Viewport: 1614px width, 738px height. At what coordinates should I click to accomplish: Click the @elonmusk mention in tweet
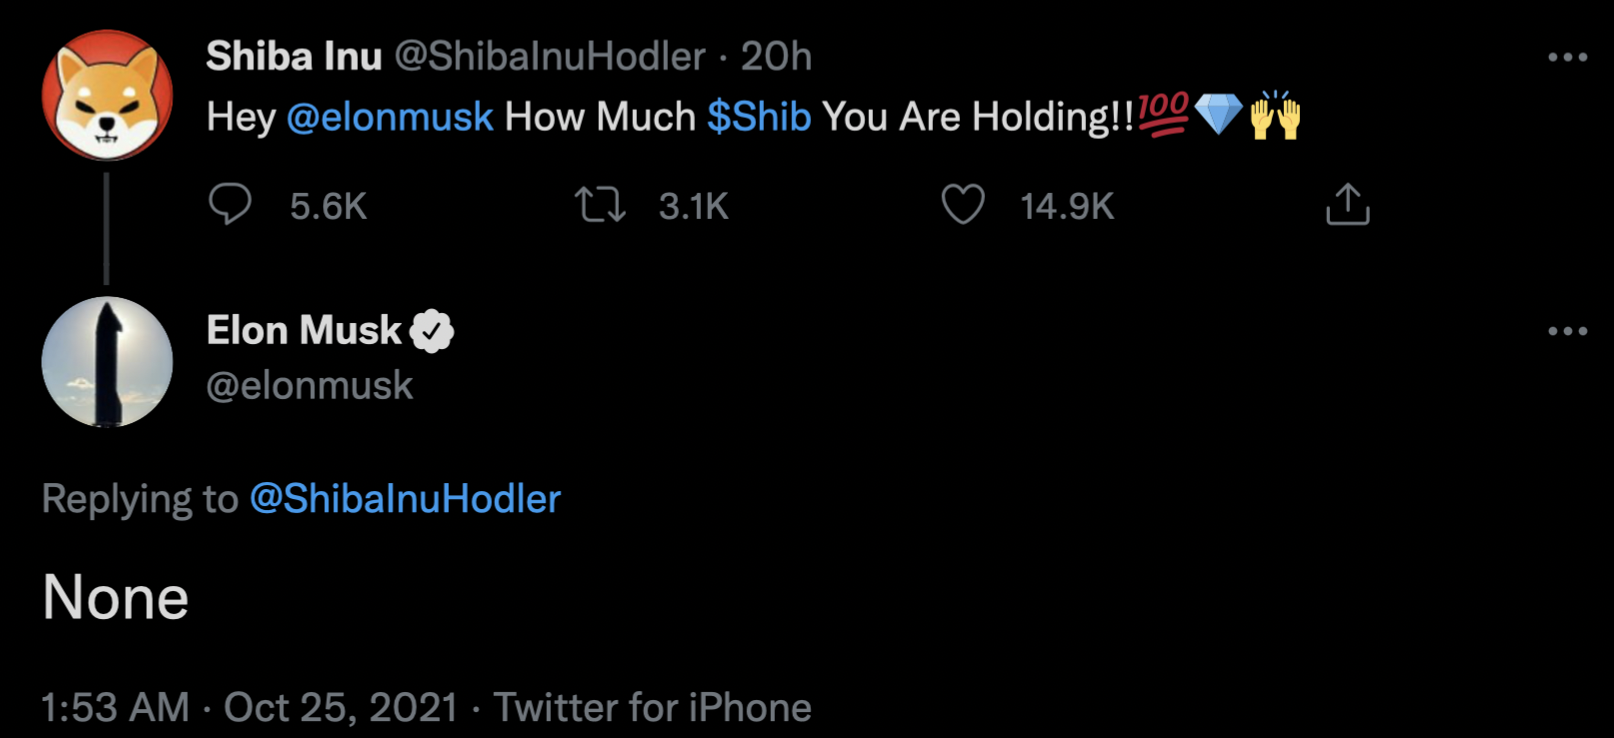pos(389,117)
